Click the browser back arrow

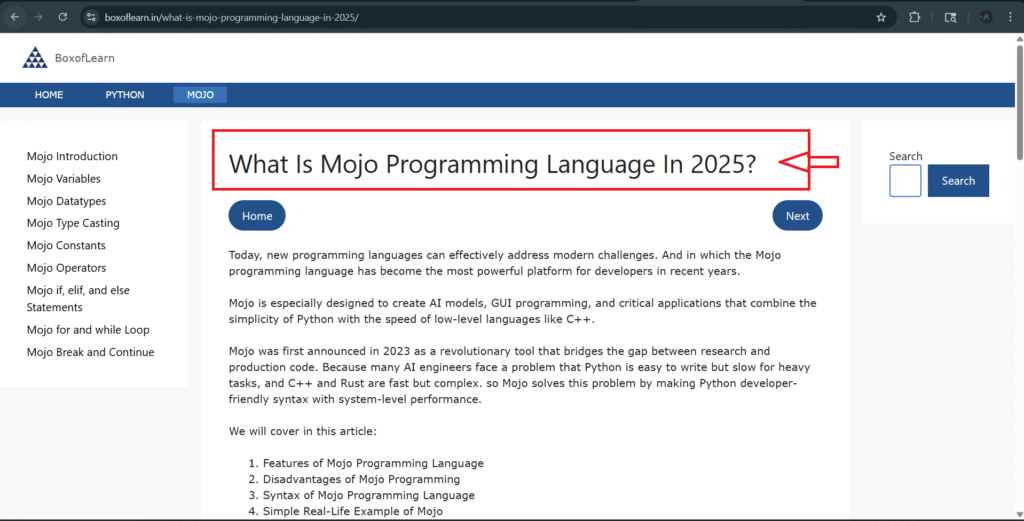15,17
